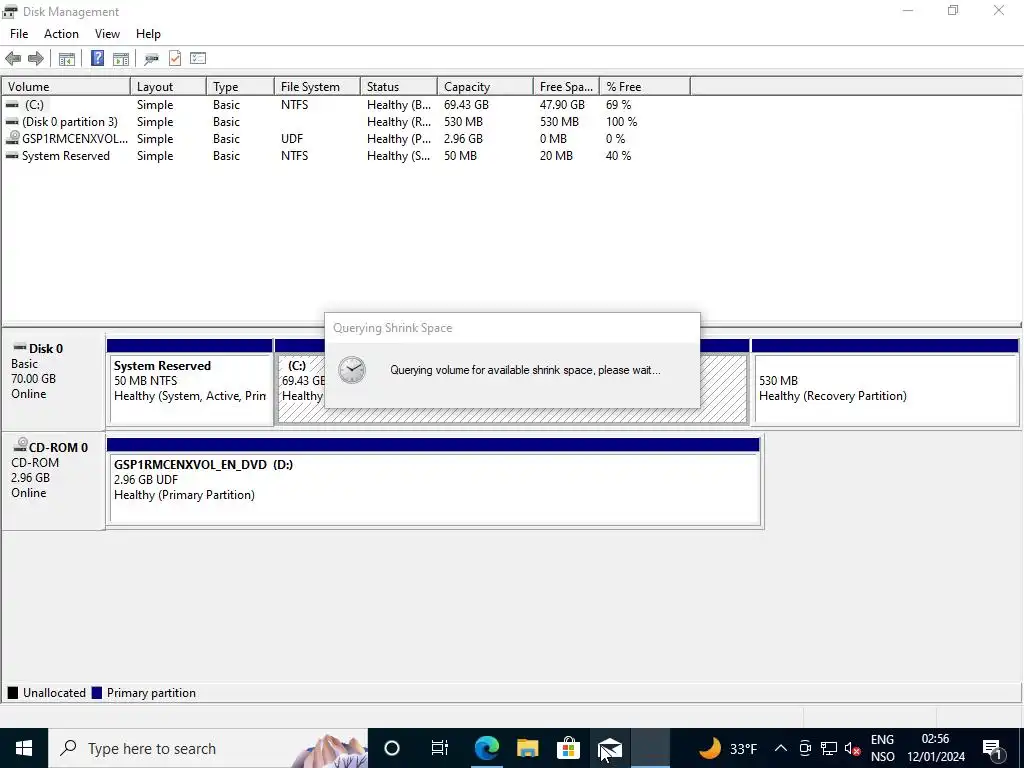Image resolution: width=1024 pixels, height=768 pixels.
Task: Click the clock icon in the querying dialog
Action: click(x=352, y=370)
